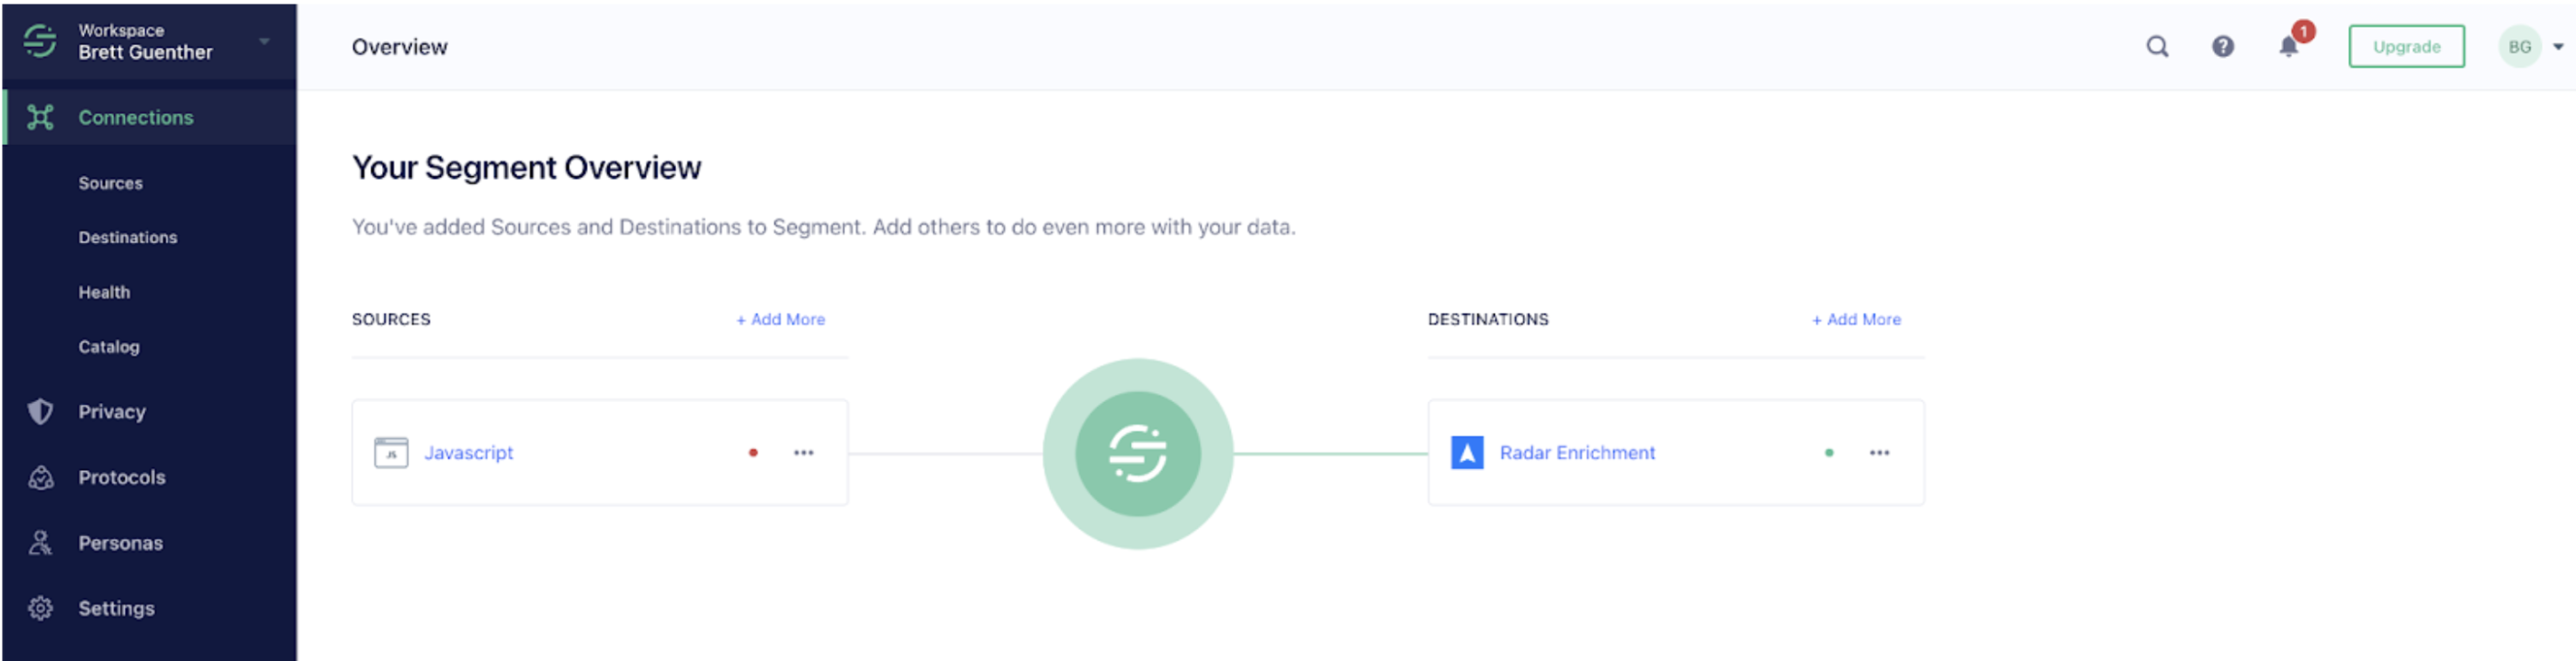
Task: Select Destinations in the sidebar
Action: [x=127, y=237]
